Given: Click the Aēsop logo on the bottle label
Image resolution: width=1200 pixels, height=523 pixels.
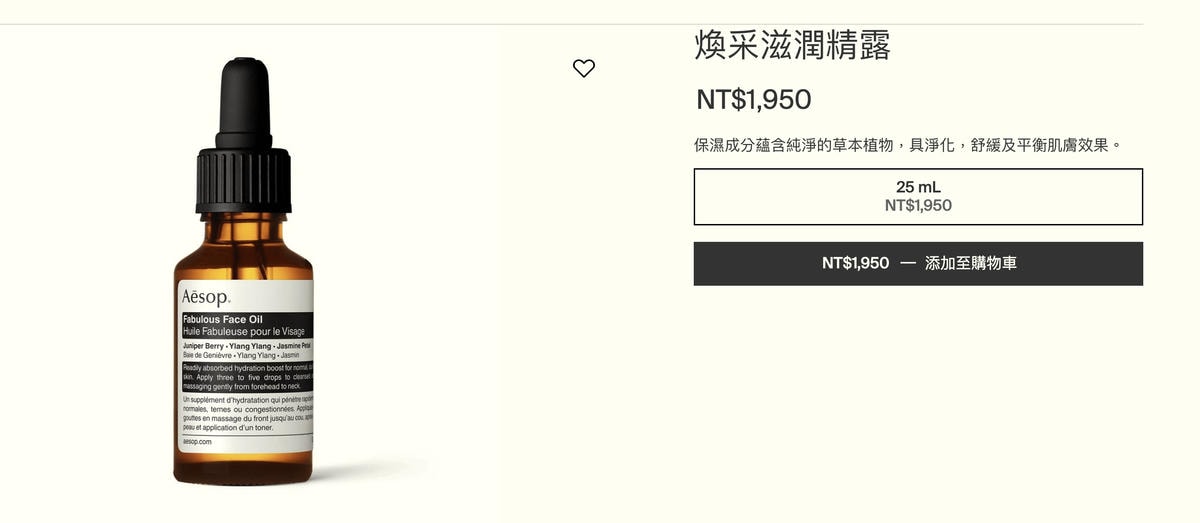Looking at the screenshot, I should coord(206,297).
